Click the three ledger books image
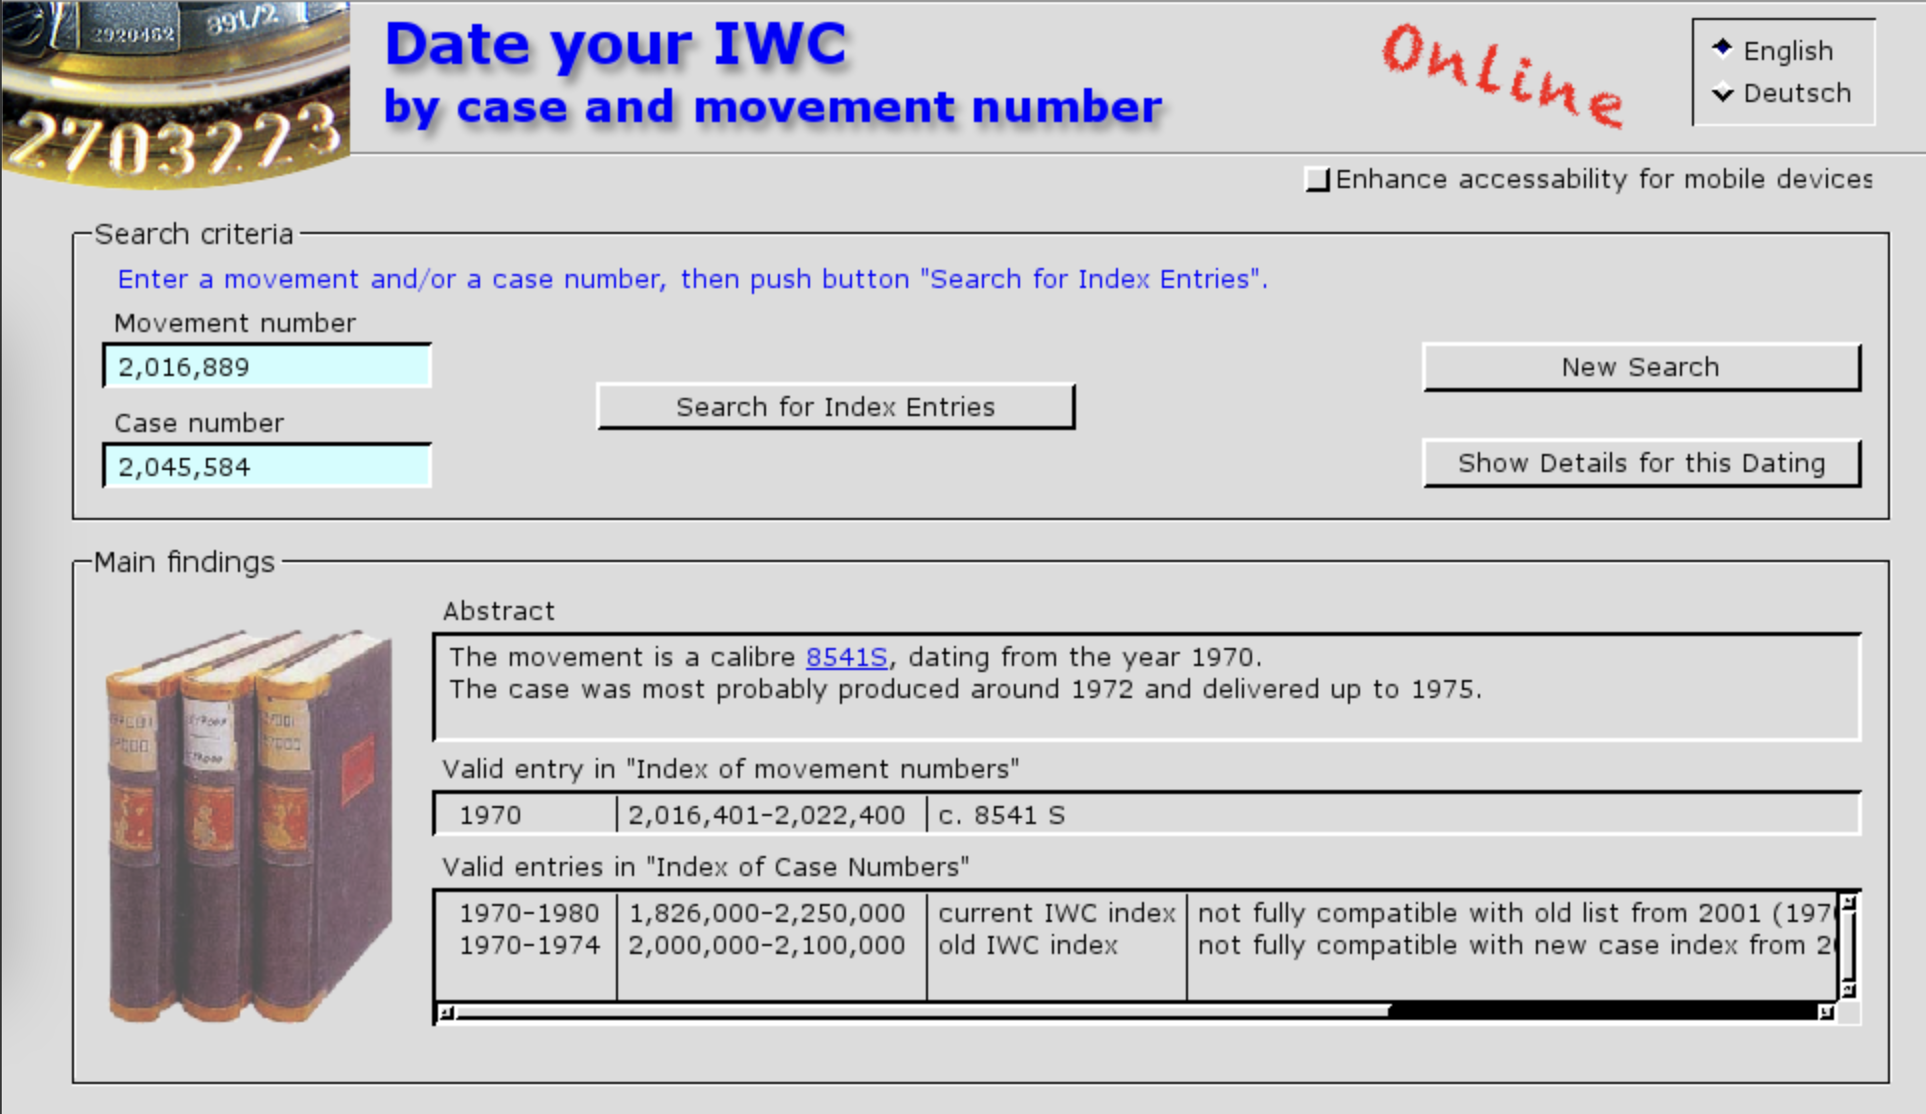Image resolution: width=1926 pixels, height=1114 pixels. (x=248, y=826)
